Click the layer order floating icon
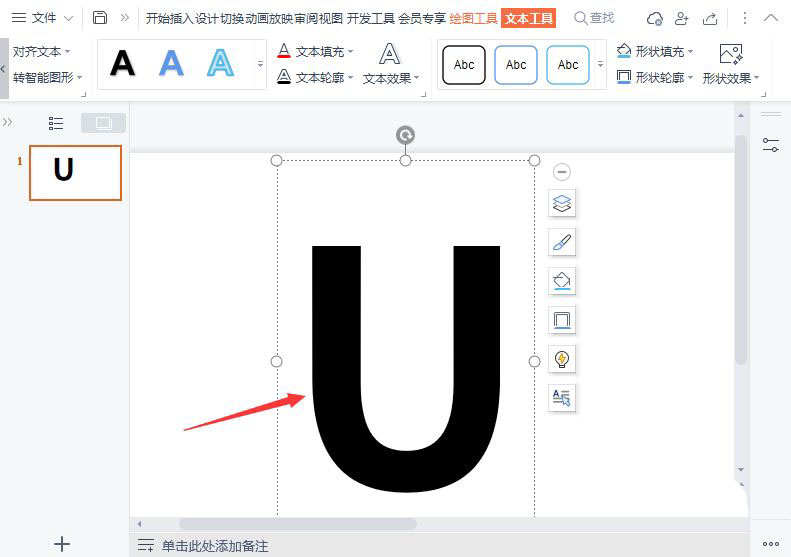This screenshot has width=791, height=557. click(x=561, y=203)
